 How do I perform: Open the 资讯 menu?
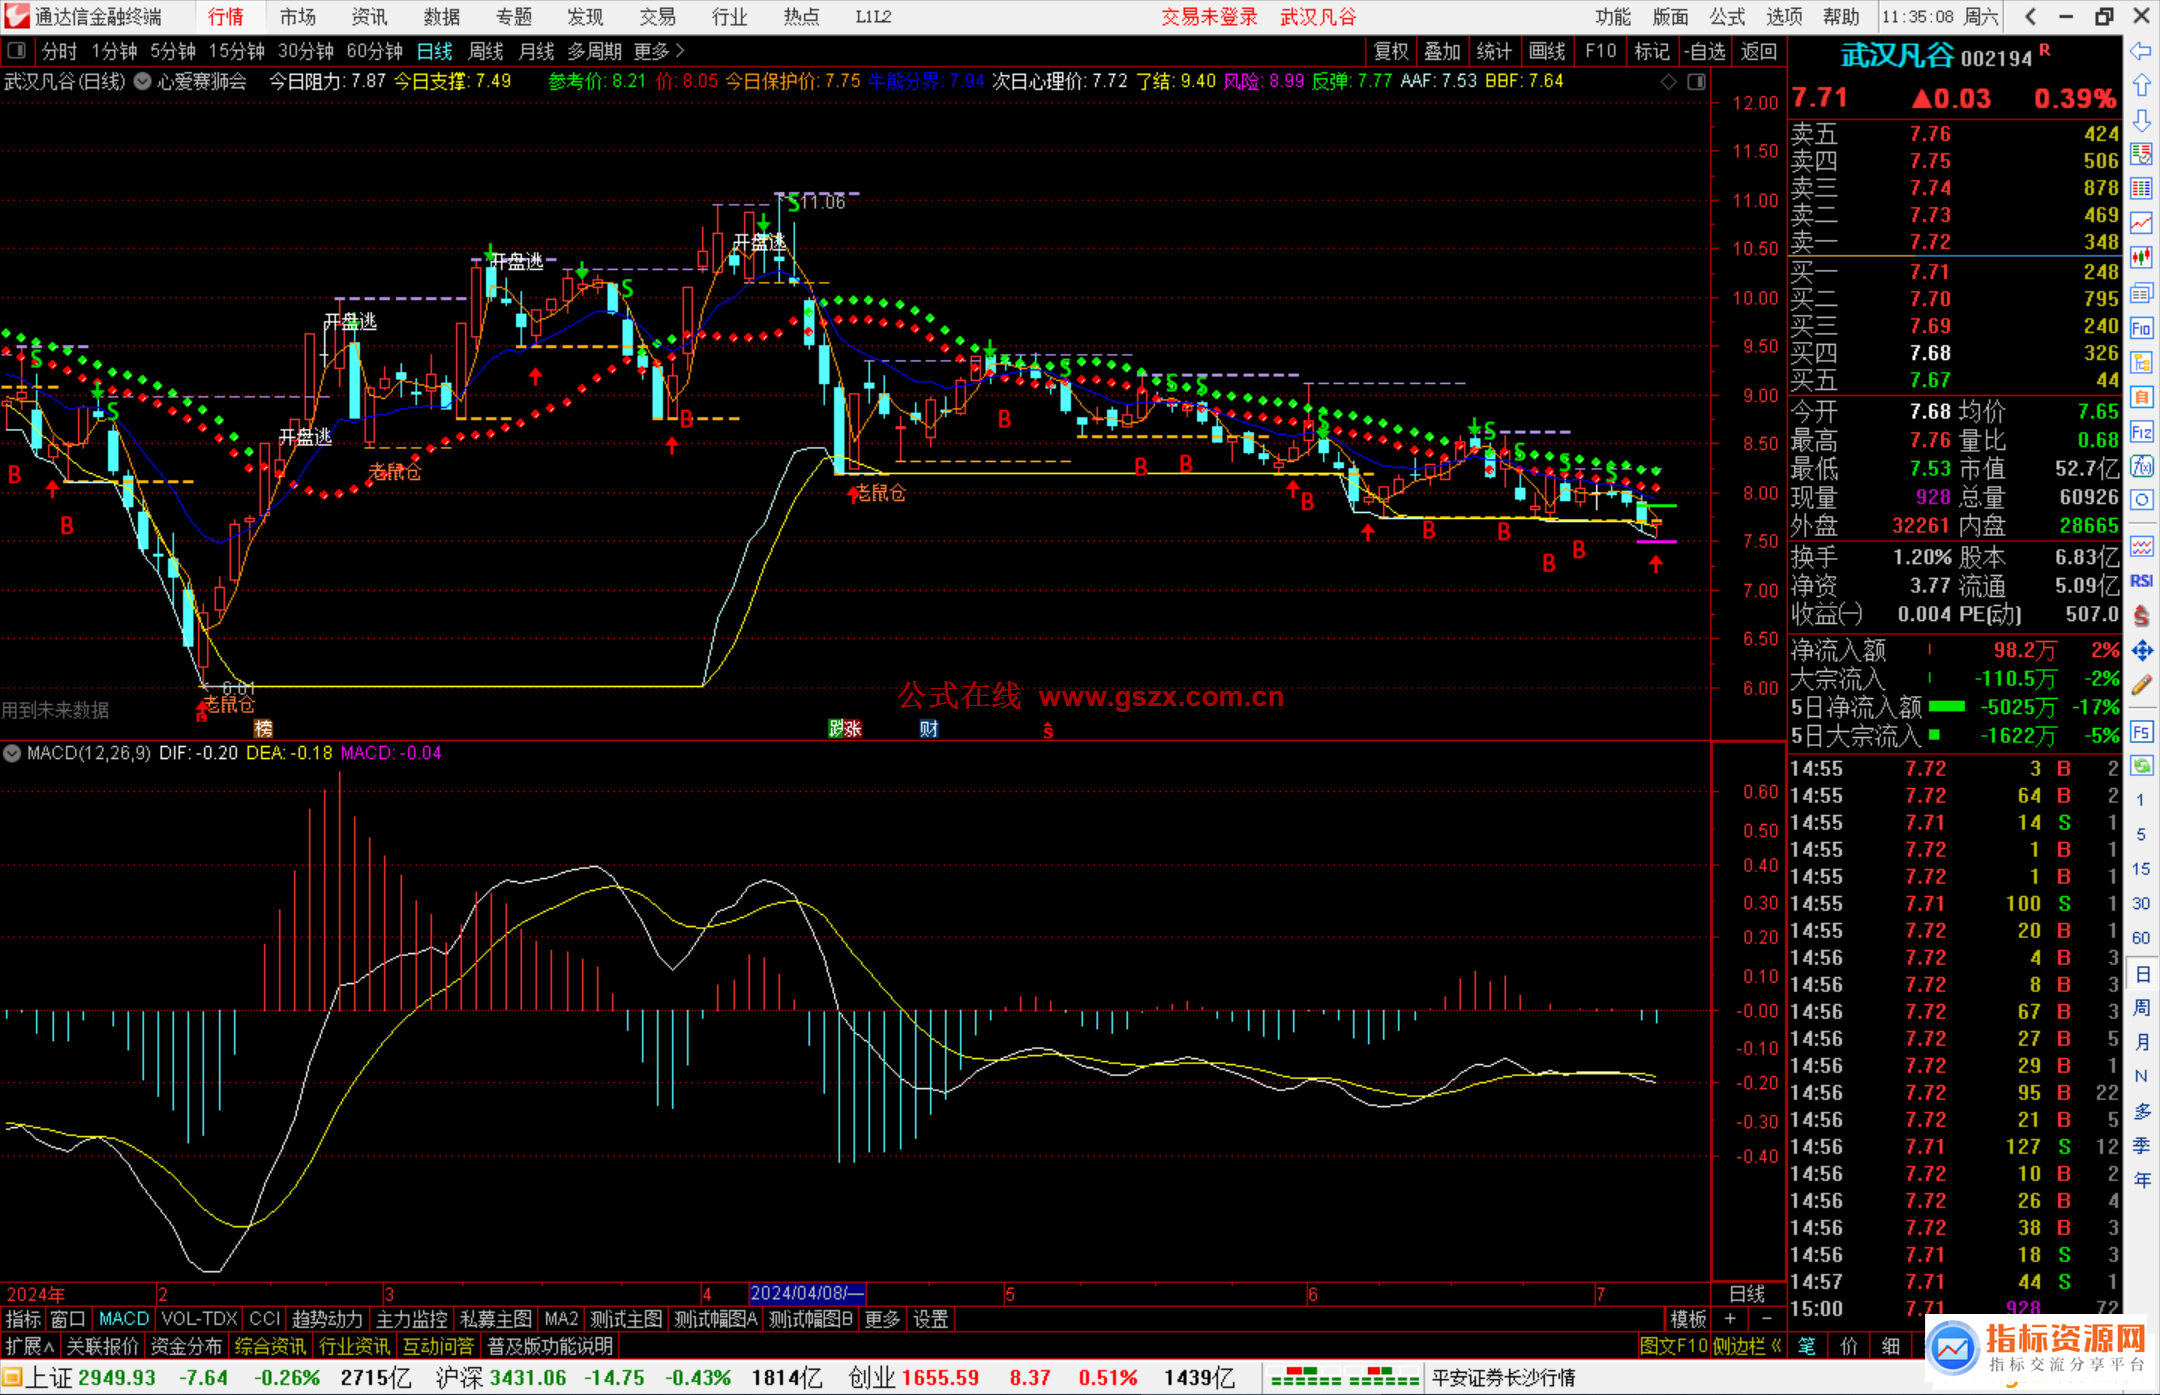(x=370, y=17)
